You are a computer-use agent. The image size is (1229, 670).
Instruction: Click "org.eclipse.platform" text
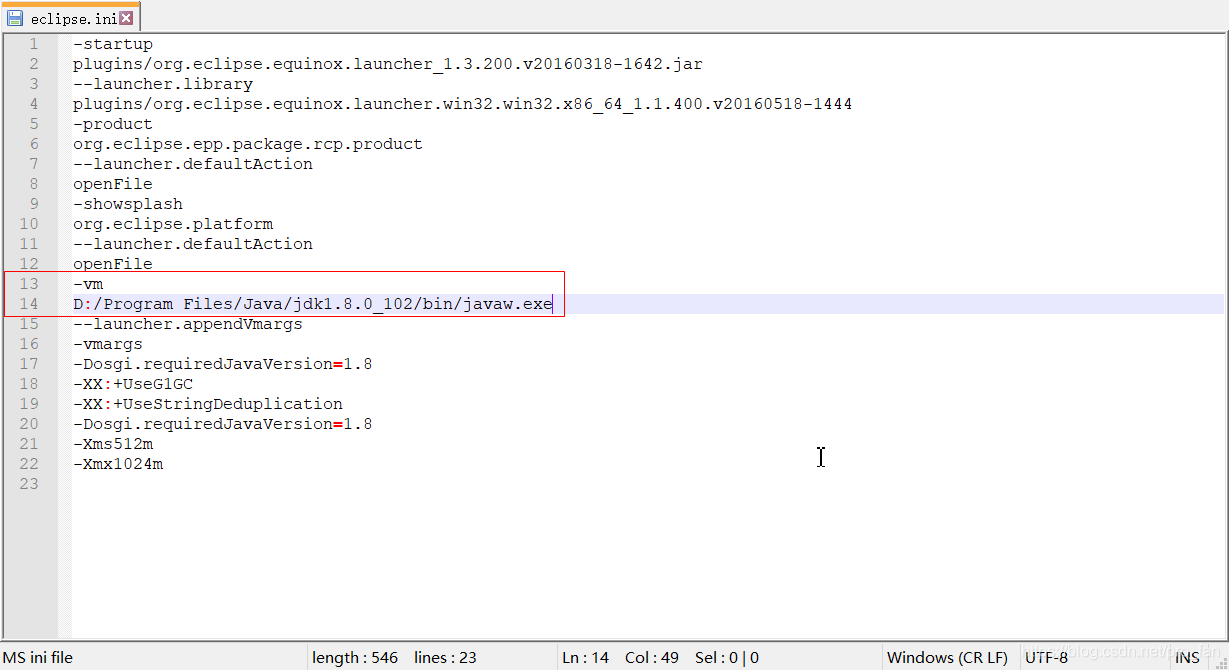(x=173, y=224)
